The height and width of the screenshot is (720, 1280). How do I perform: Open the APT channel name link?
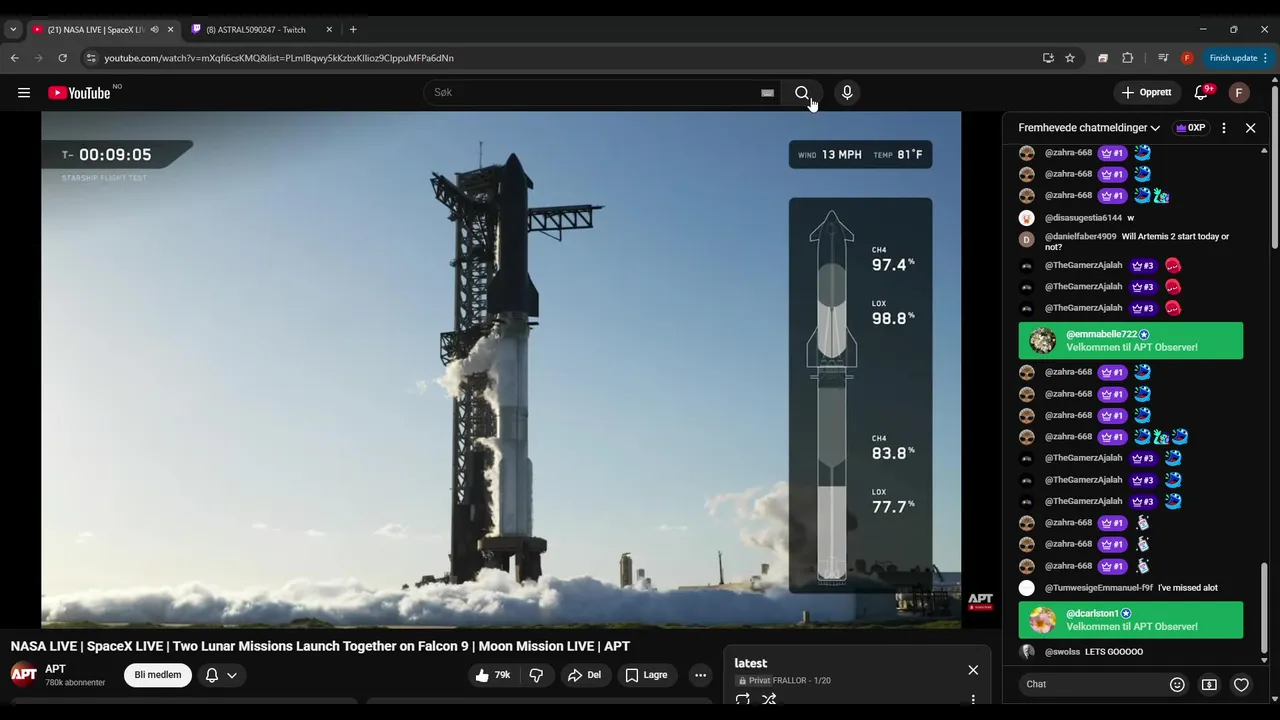tap(55, 669)
